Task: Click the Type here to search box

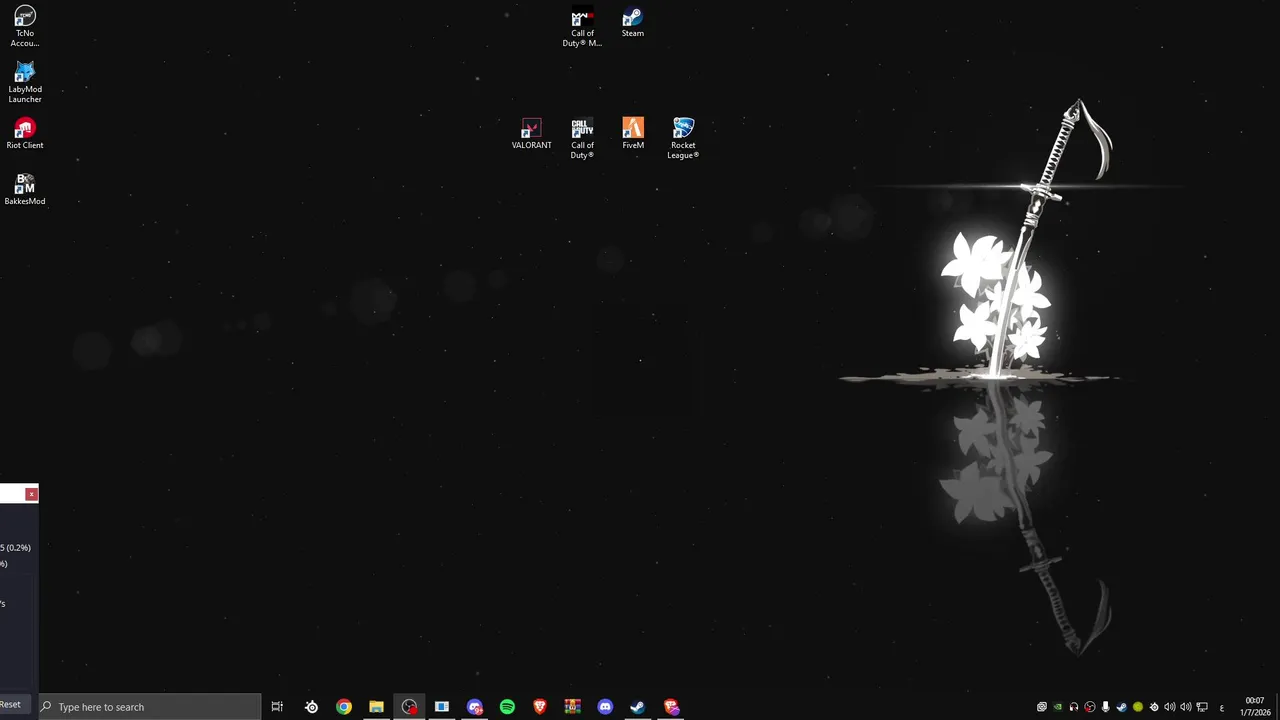Action: [150, 707]
